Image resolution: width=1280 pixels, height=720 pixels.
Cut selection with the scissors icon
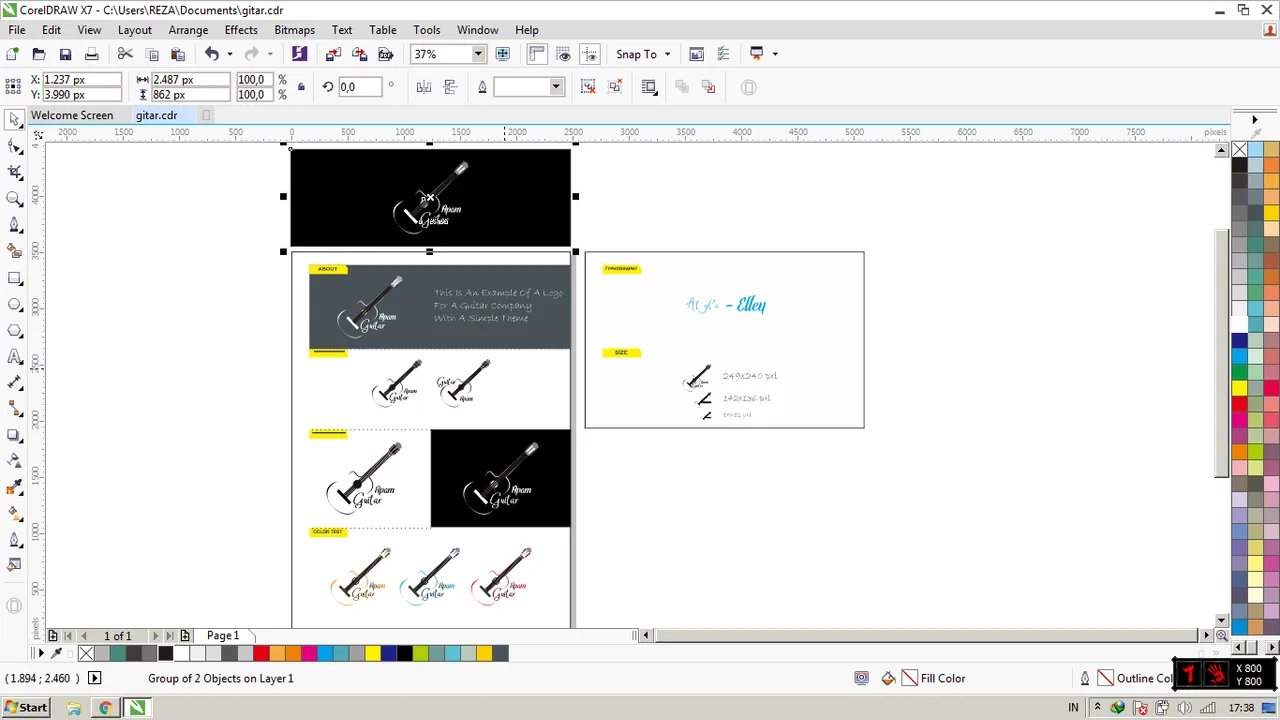click(x=125, y=54)
